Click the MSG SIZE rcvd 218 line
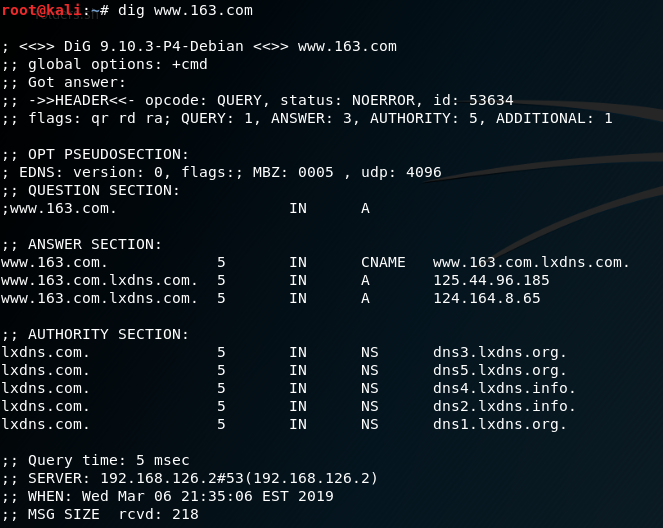The height and width of the screenshot is (528, 663). point(100,514)
